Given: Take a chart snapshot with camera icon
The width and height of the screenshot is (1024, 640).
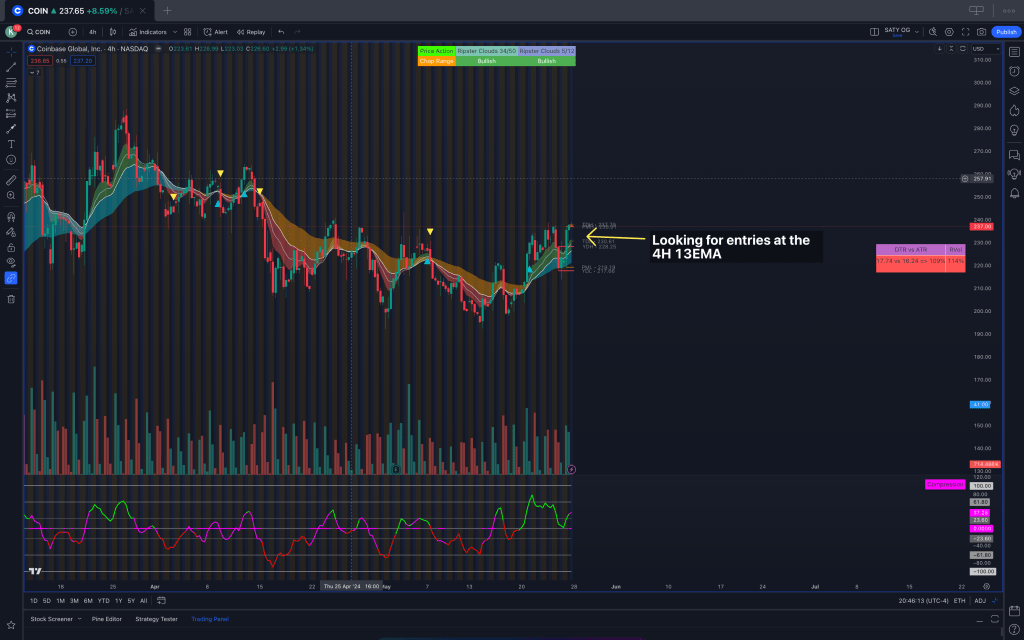Looking at the screenshot, I should click(981, 32).
